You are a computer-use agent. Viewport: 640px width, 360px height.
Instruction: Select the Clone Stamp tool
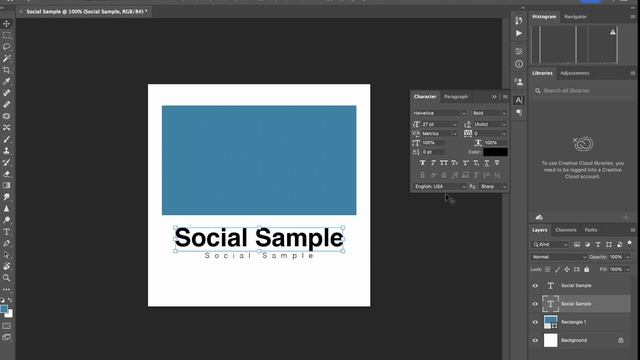coord(7,151)
